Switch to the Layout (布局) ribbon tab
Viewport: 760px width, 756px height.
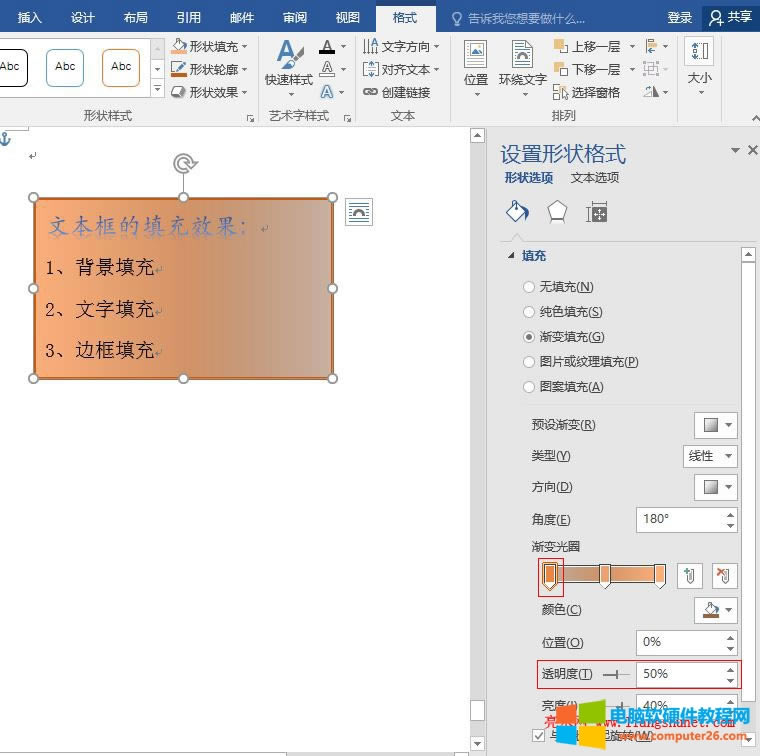point(136,17)
